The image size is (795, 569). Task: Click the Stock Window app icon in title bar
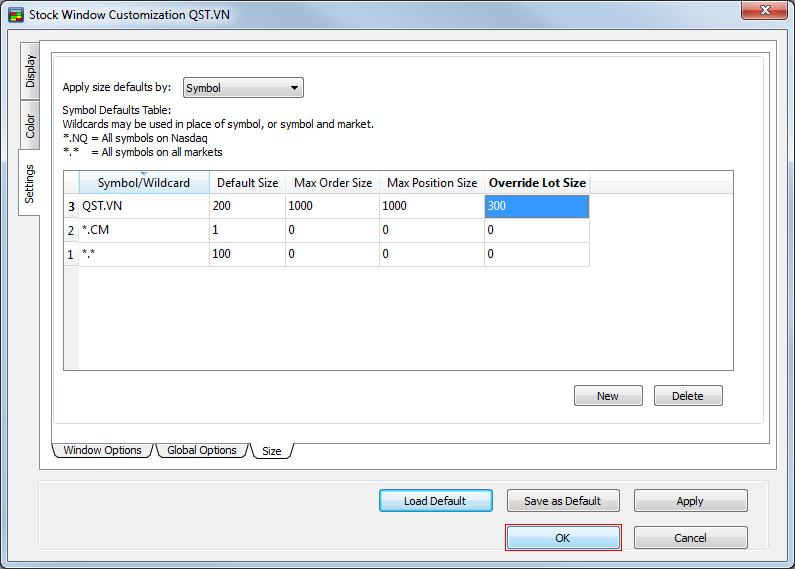coord(15,15)
